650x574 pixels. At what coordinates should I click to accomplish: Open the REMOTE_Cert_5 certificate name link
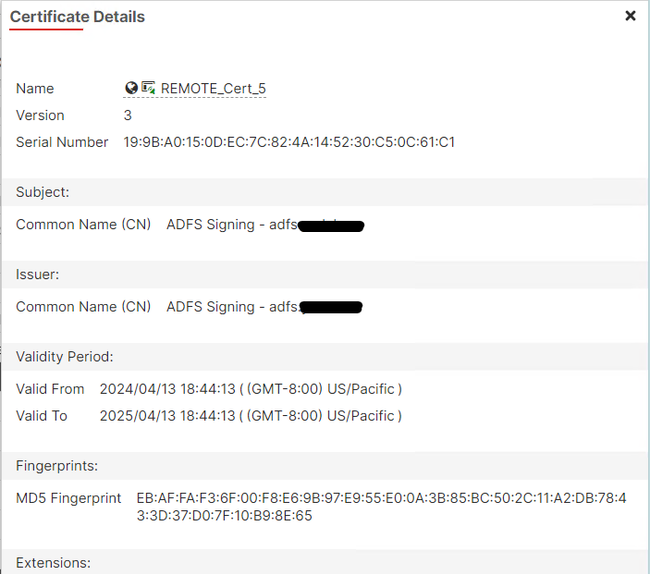coord(213,89)
